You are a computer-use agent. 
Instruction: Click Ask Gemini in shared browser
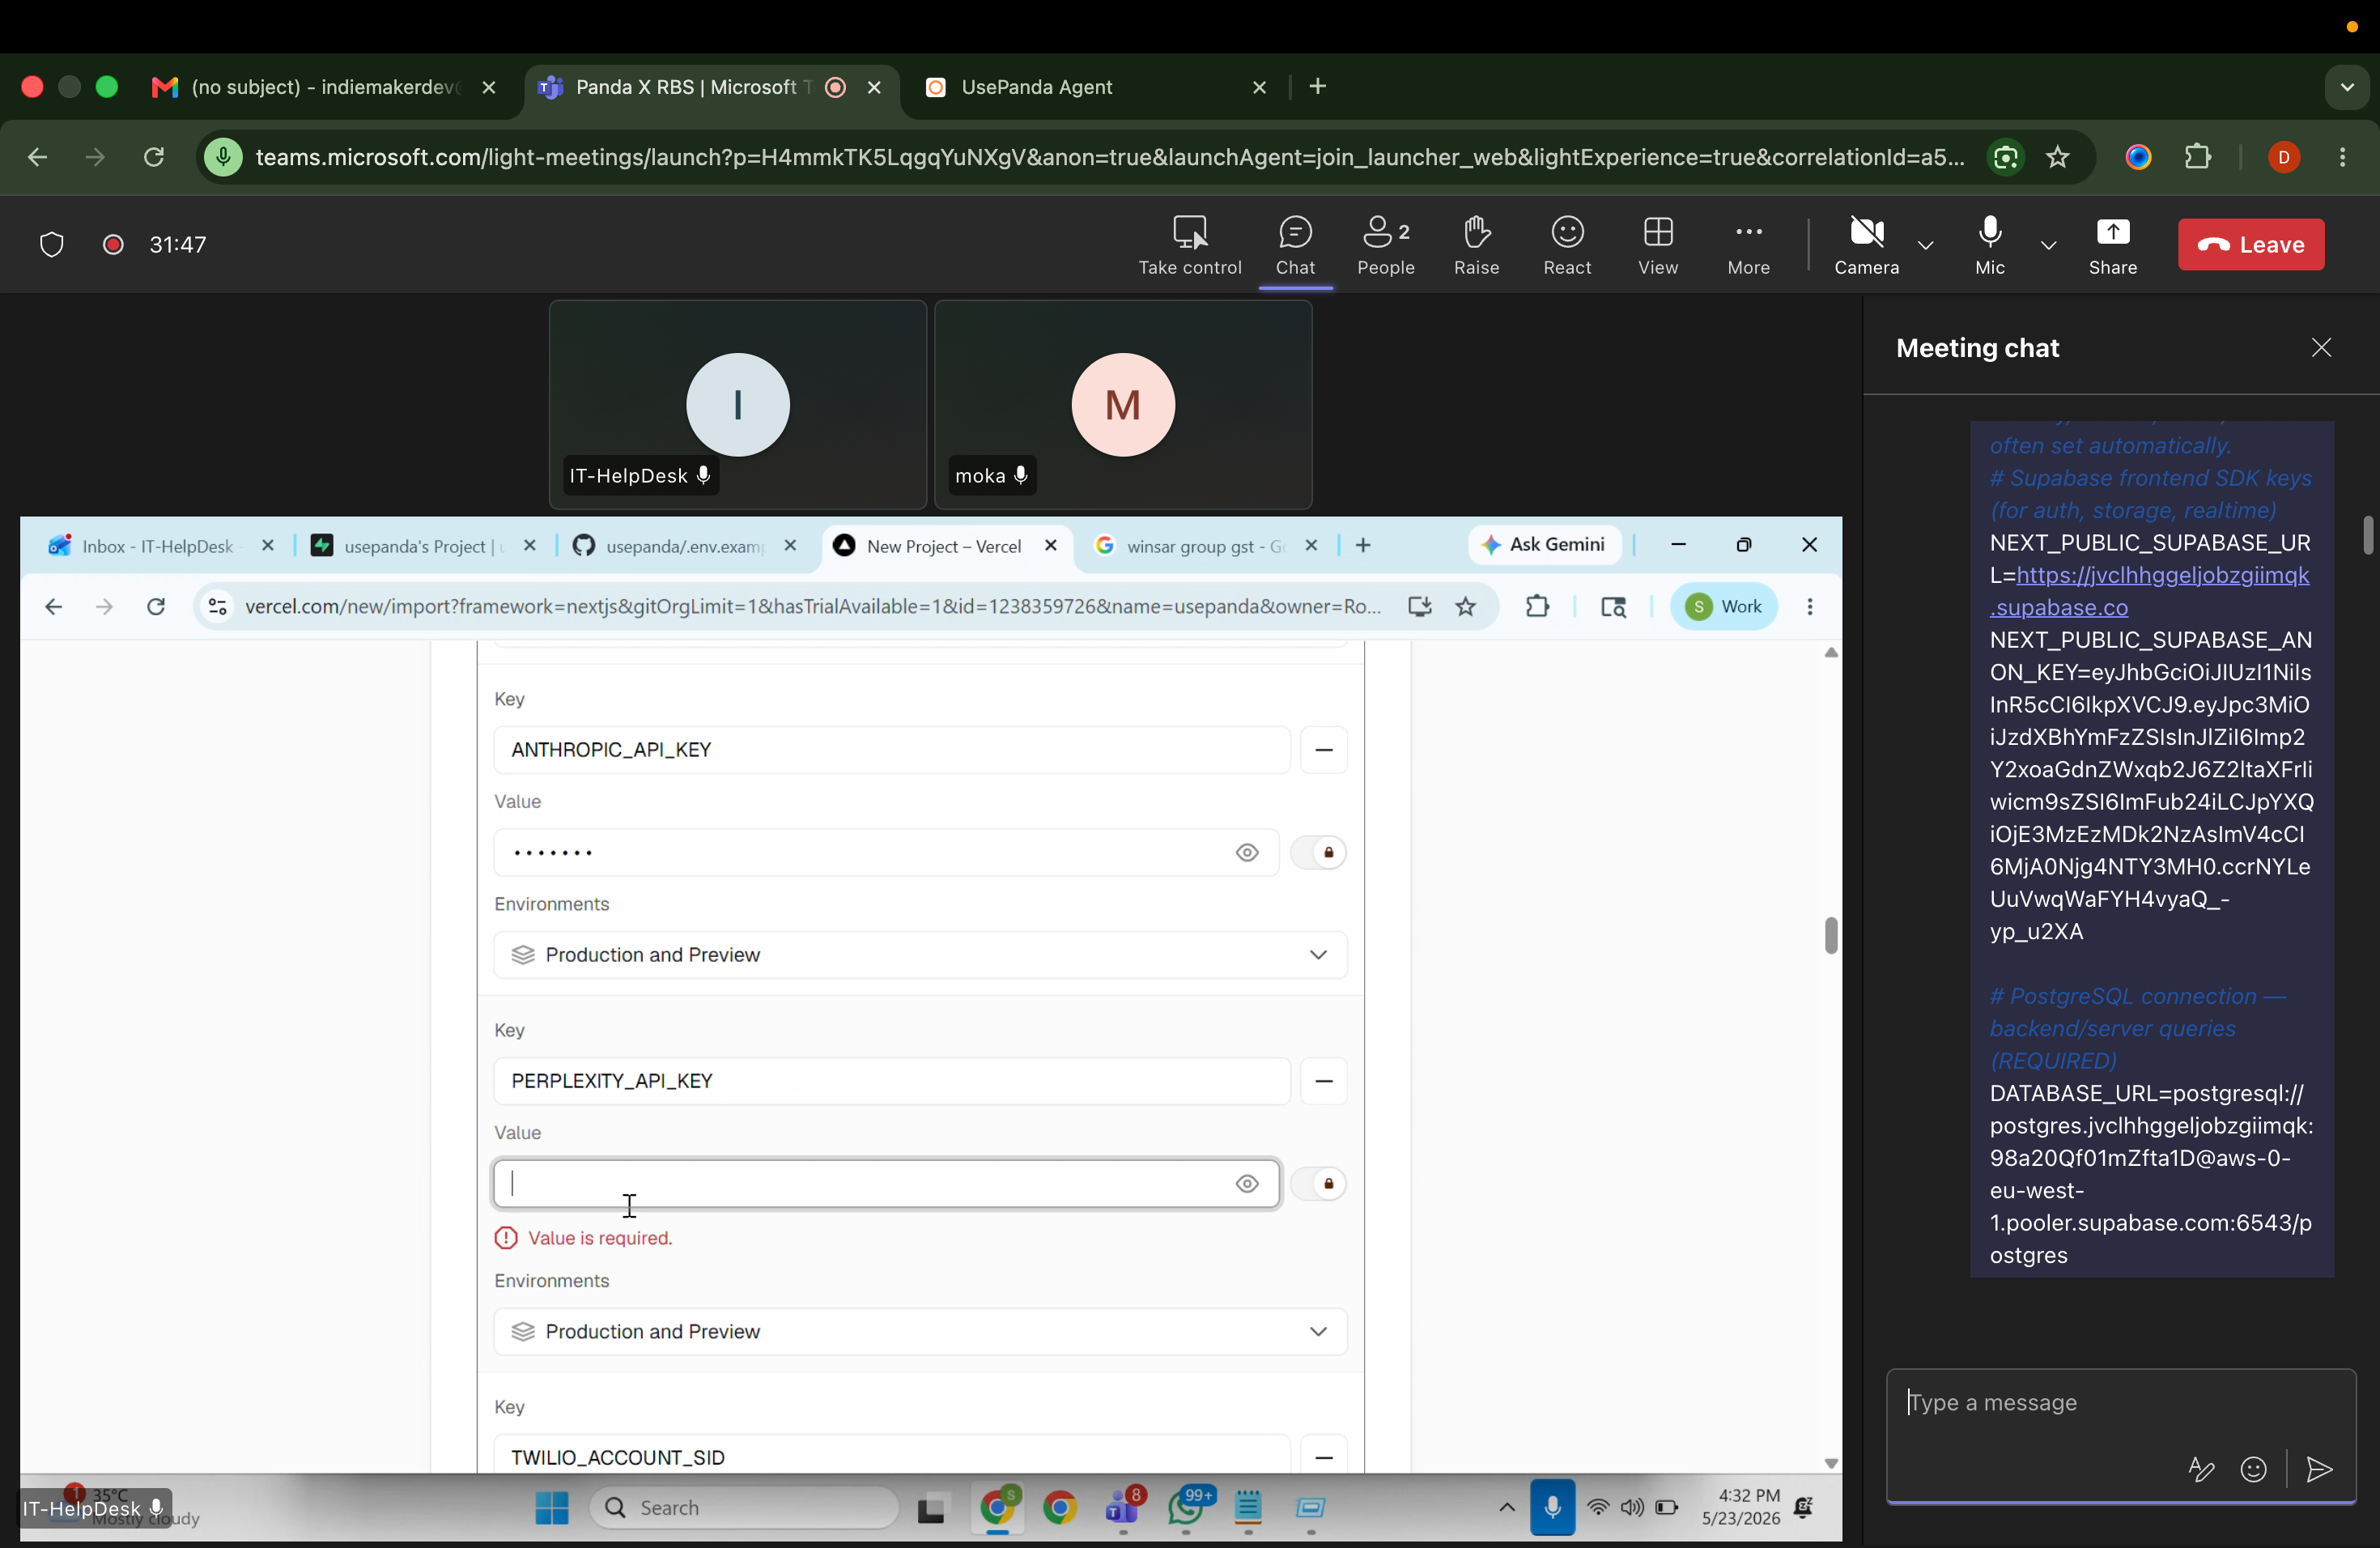[1544, 545]
